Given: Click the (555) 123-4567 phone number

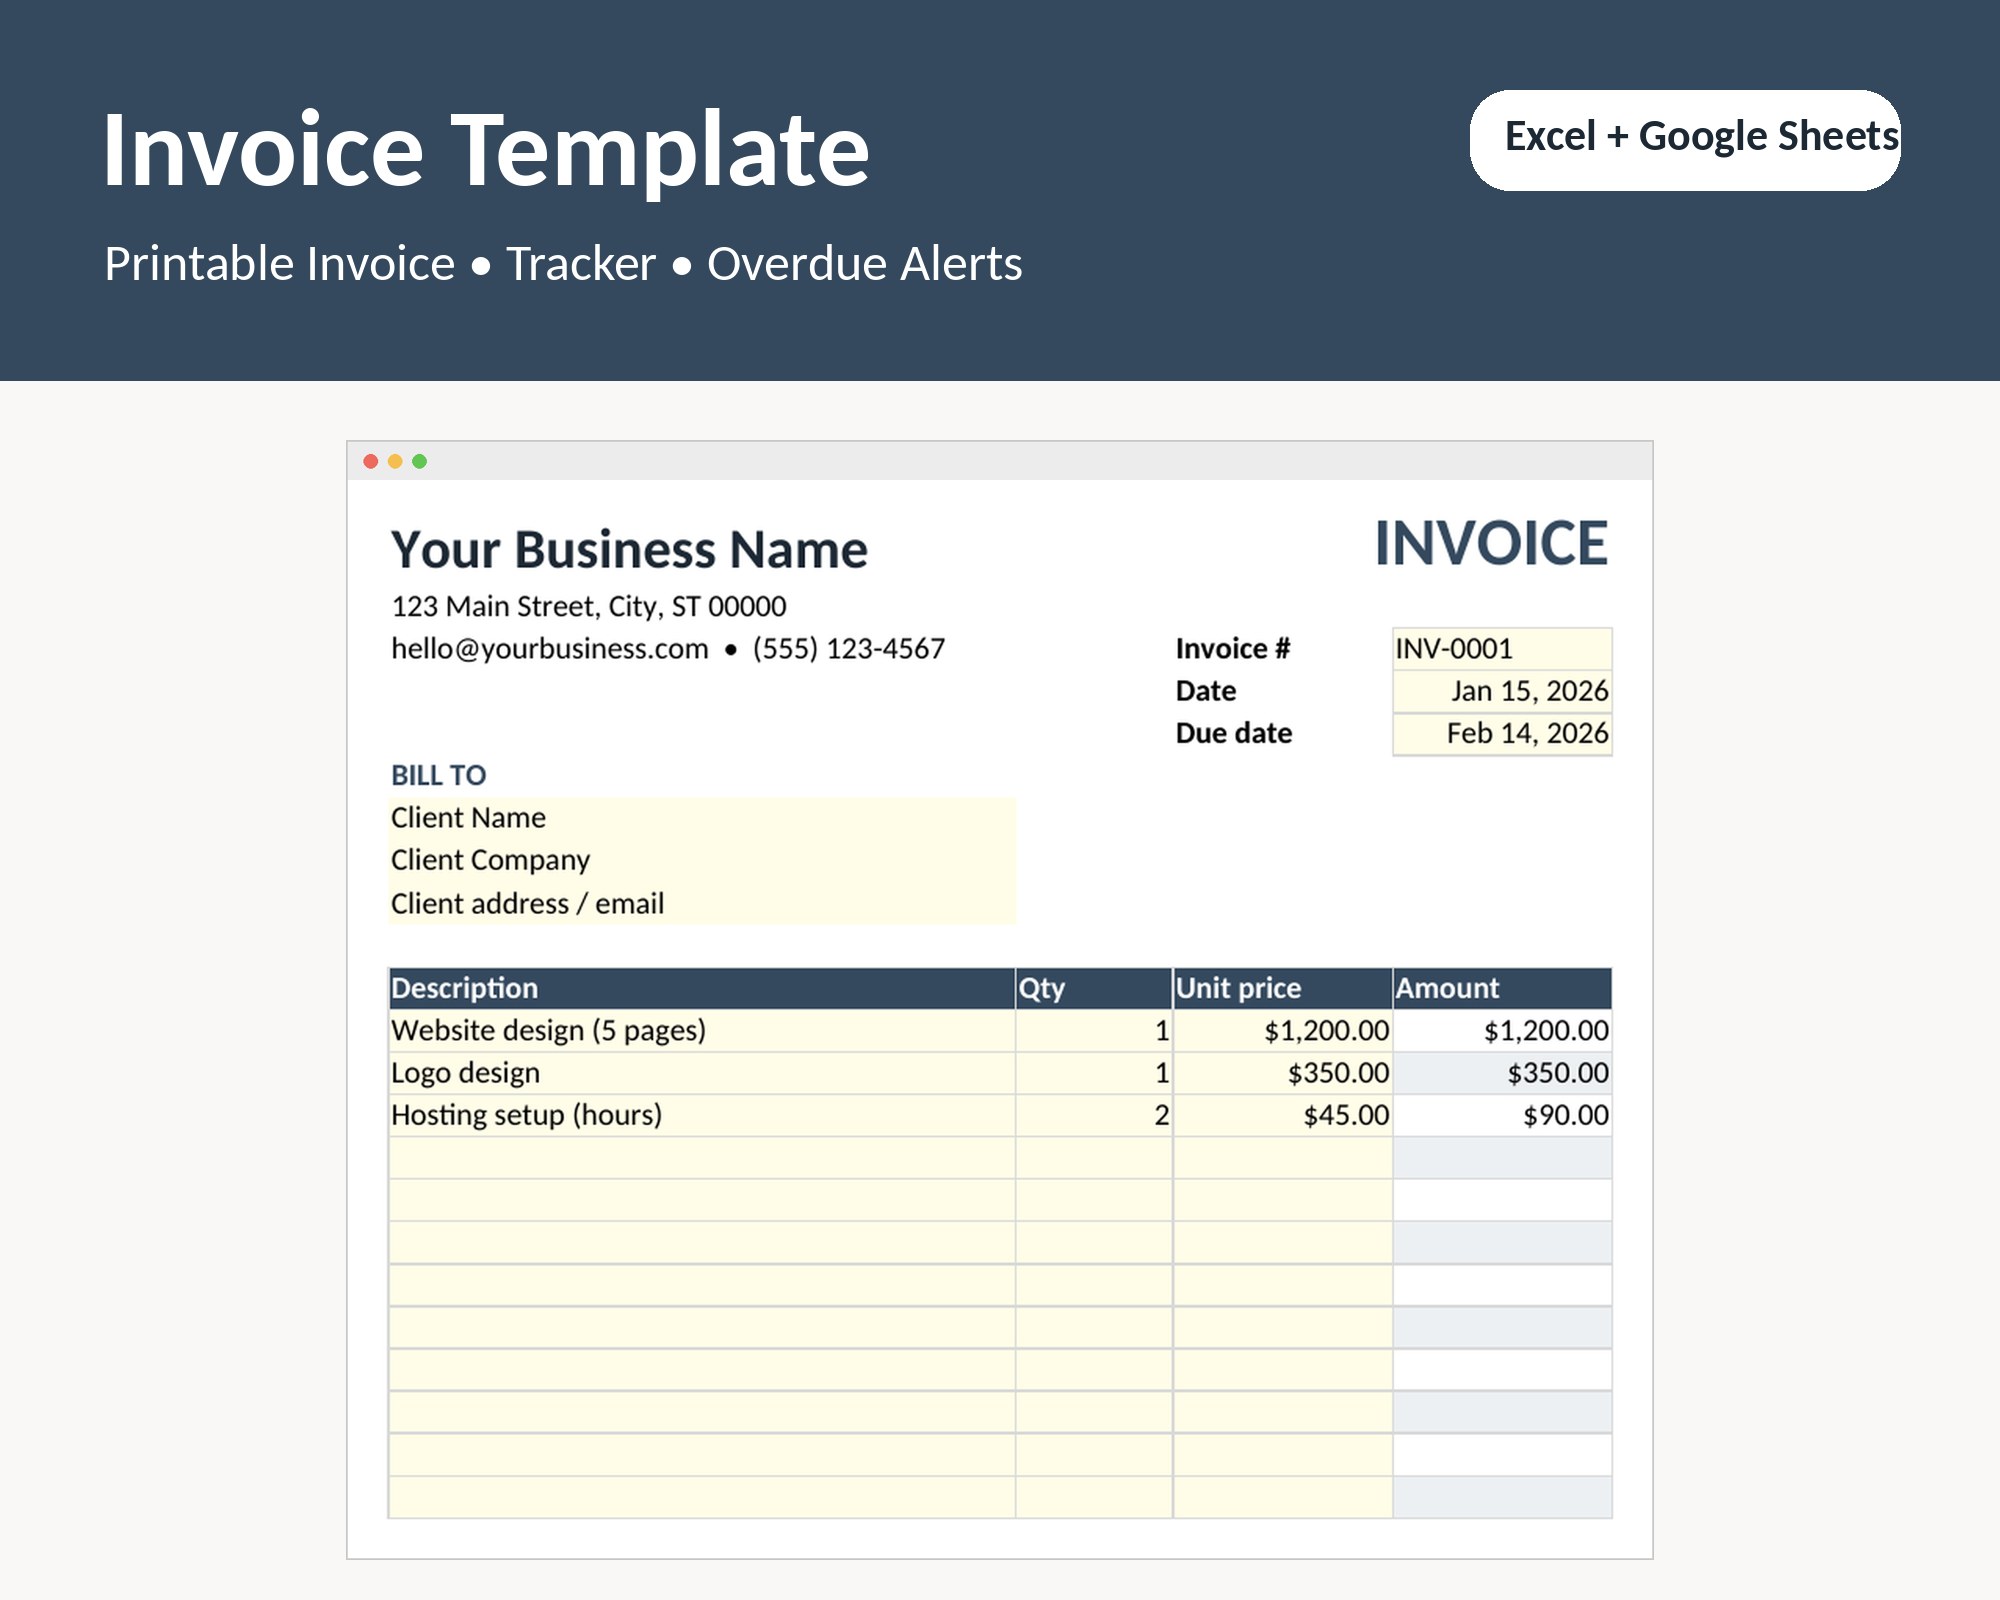Looking at the screenshot, I should click(849, 649).
